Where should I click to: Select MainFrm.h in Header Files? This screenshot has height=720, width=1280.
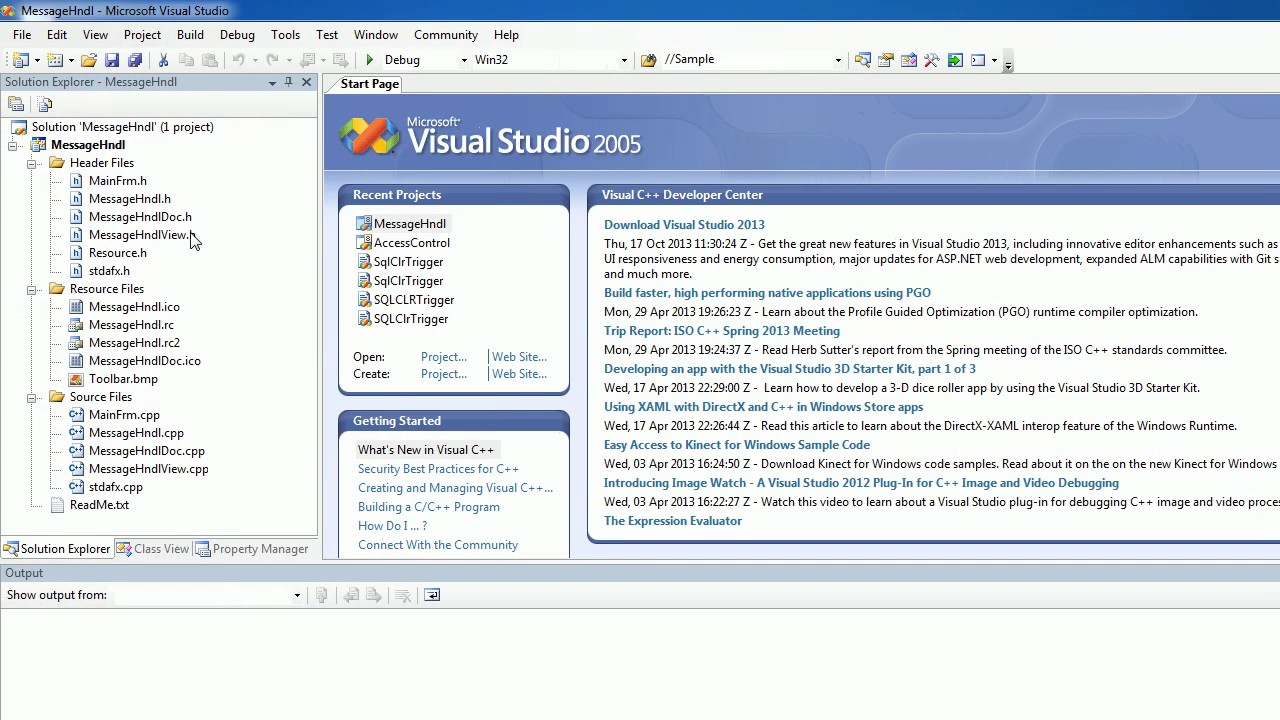click(x=117, y=181)
